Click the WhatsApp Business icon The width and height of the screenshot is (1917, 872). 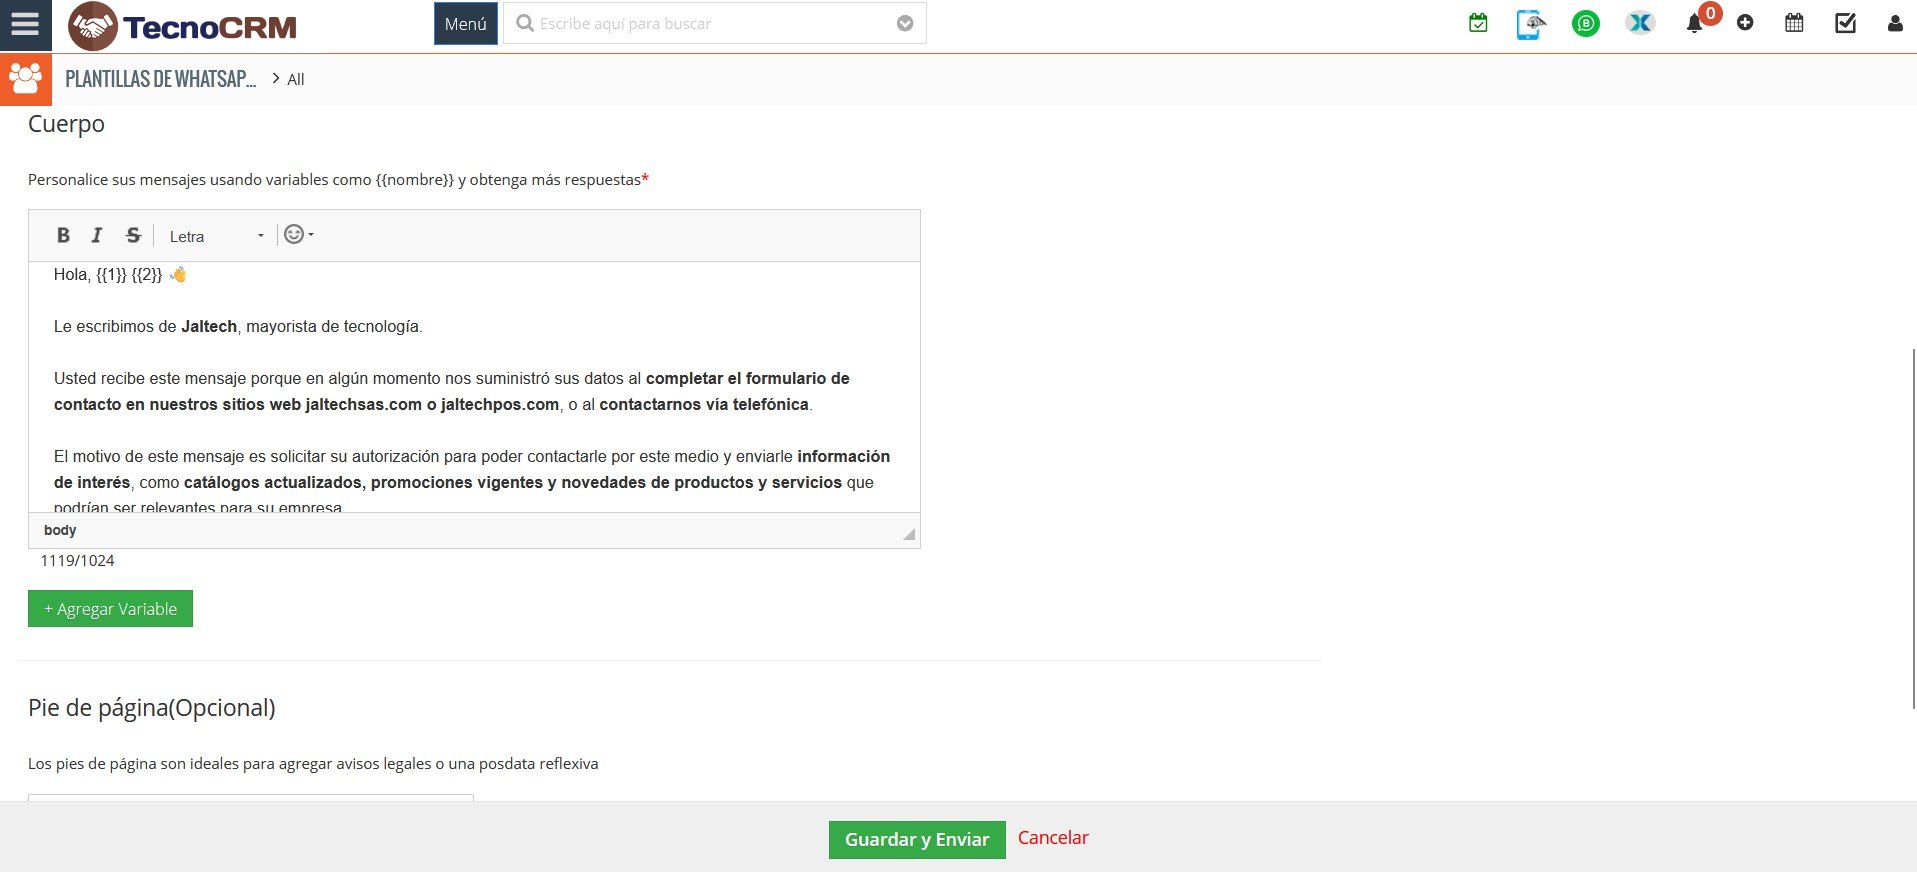tap(1585, 23)
